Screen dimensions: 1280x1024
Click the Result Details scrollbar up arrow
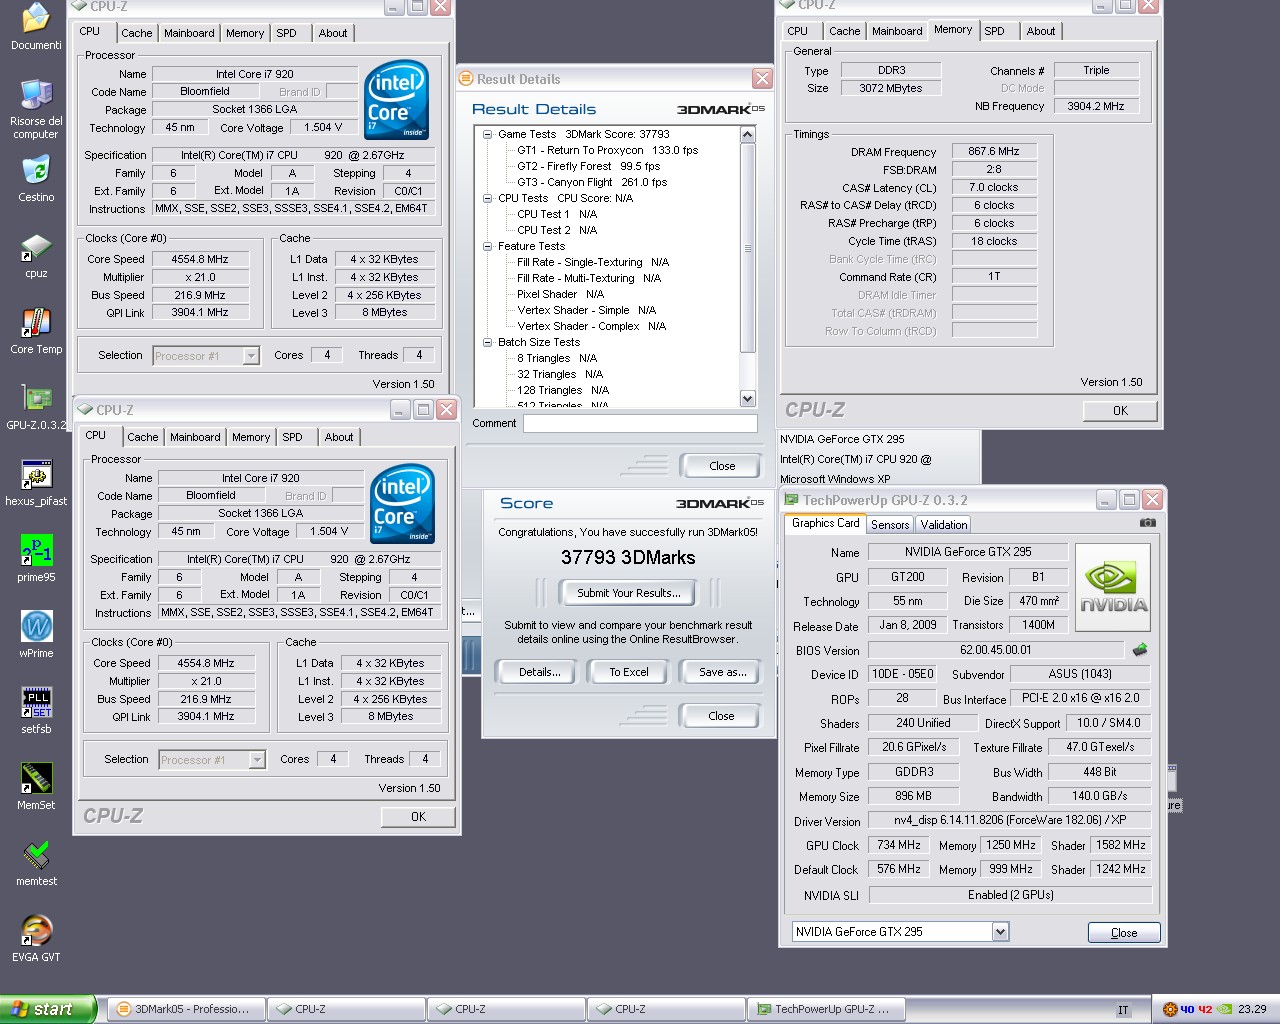747,135
